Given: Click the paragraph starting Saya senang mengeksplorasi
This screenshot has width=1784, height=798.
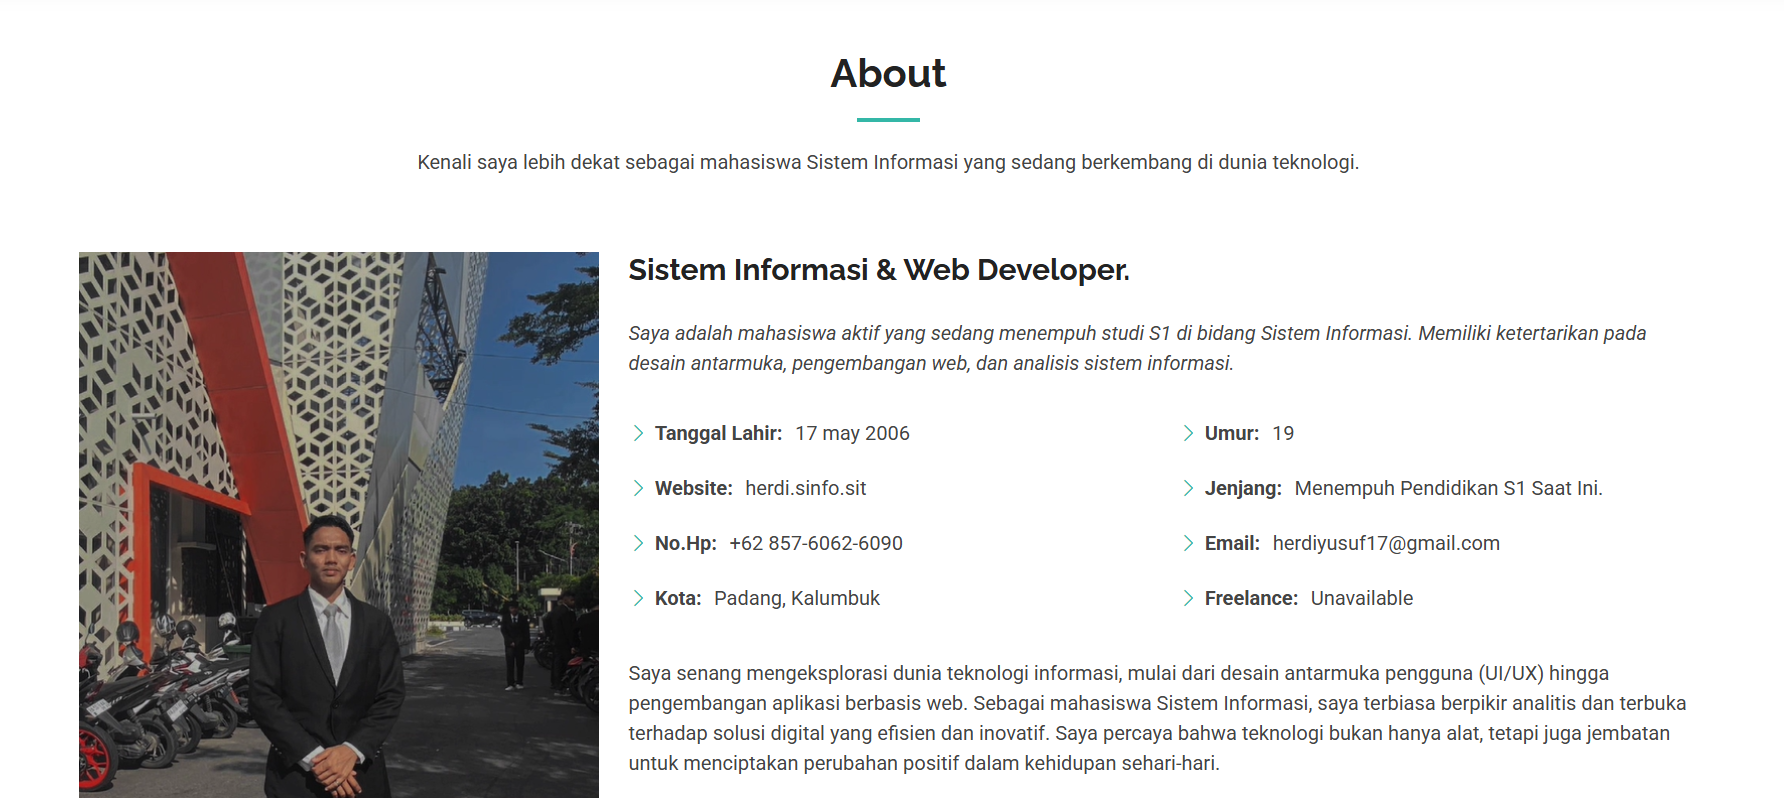Looking at the screenshot, I should pos(1157,718).
